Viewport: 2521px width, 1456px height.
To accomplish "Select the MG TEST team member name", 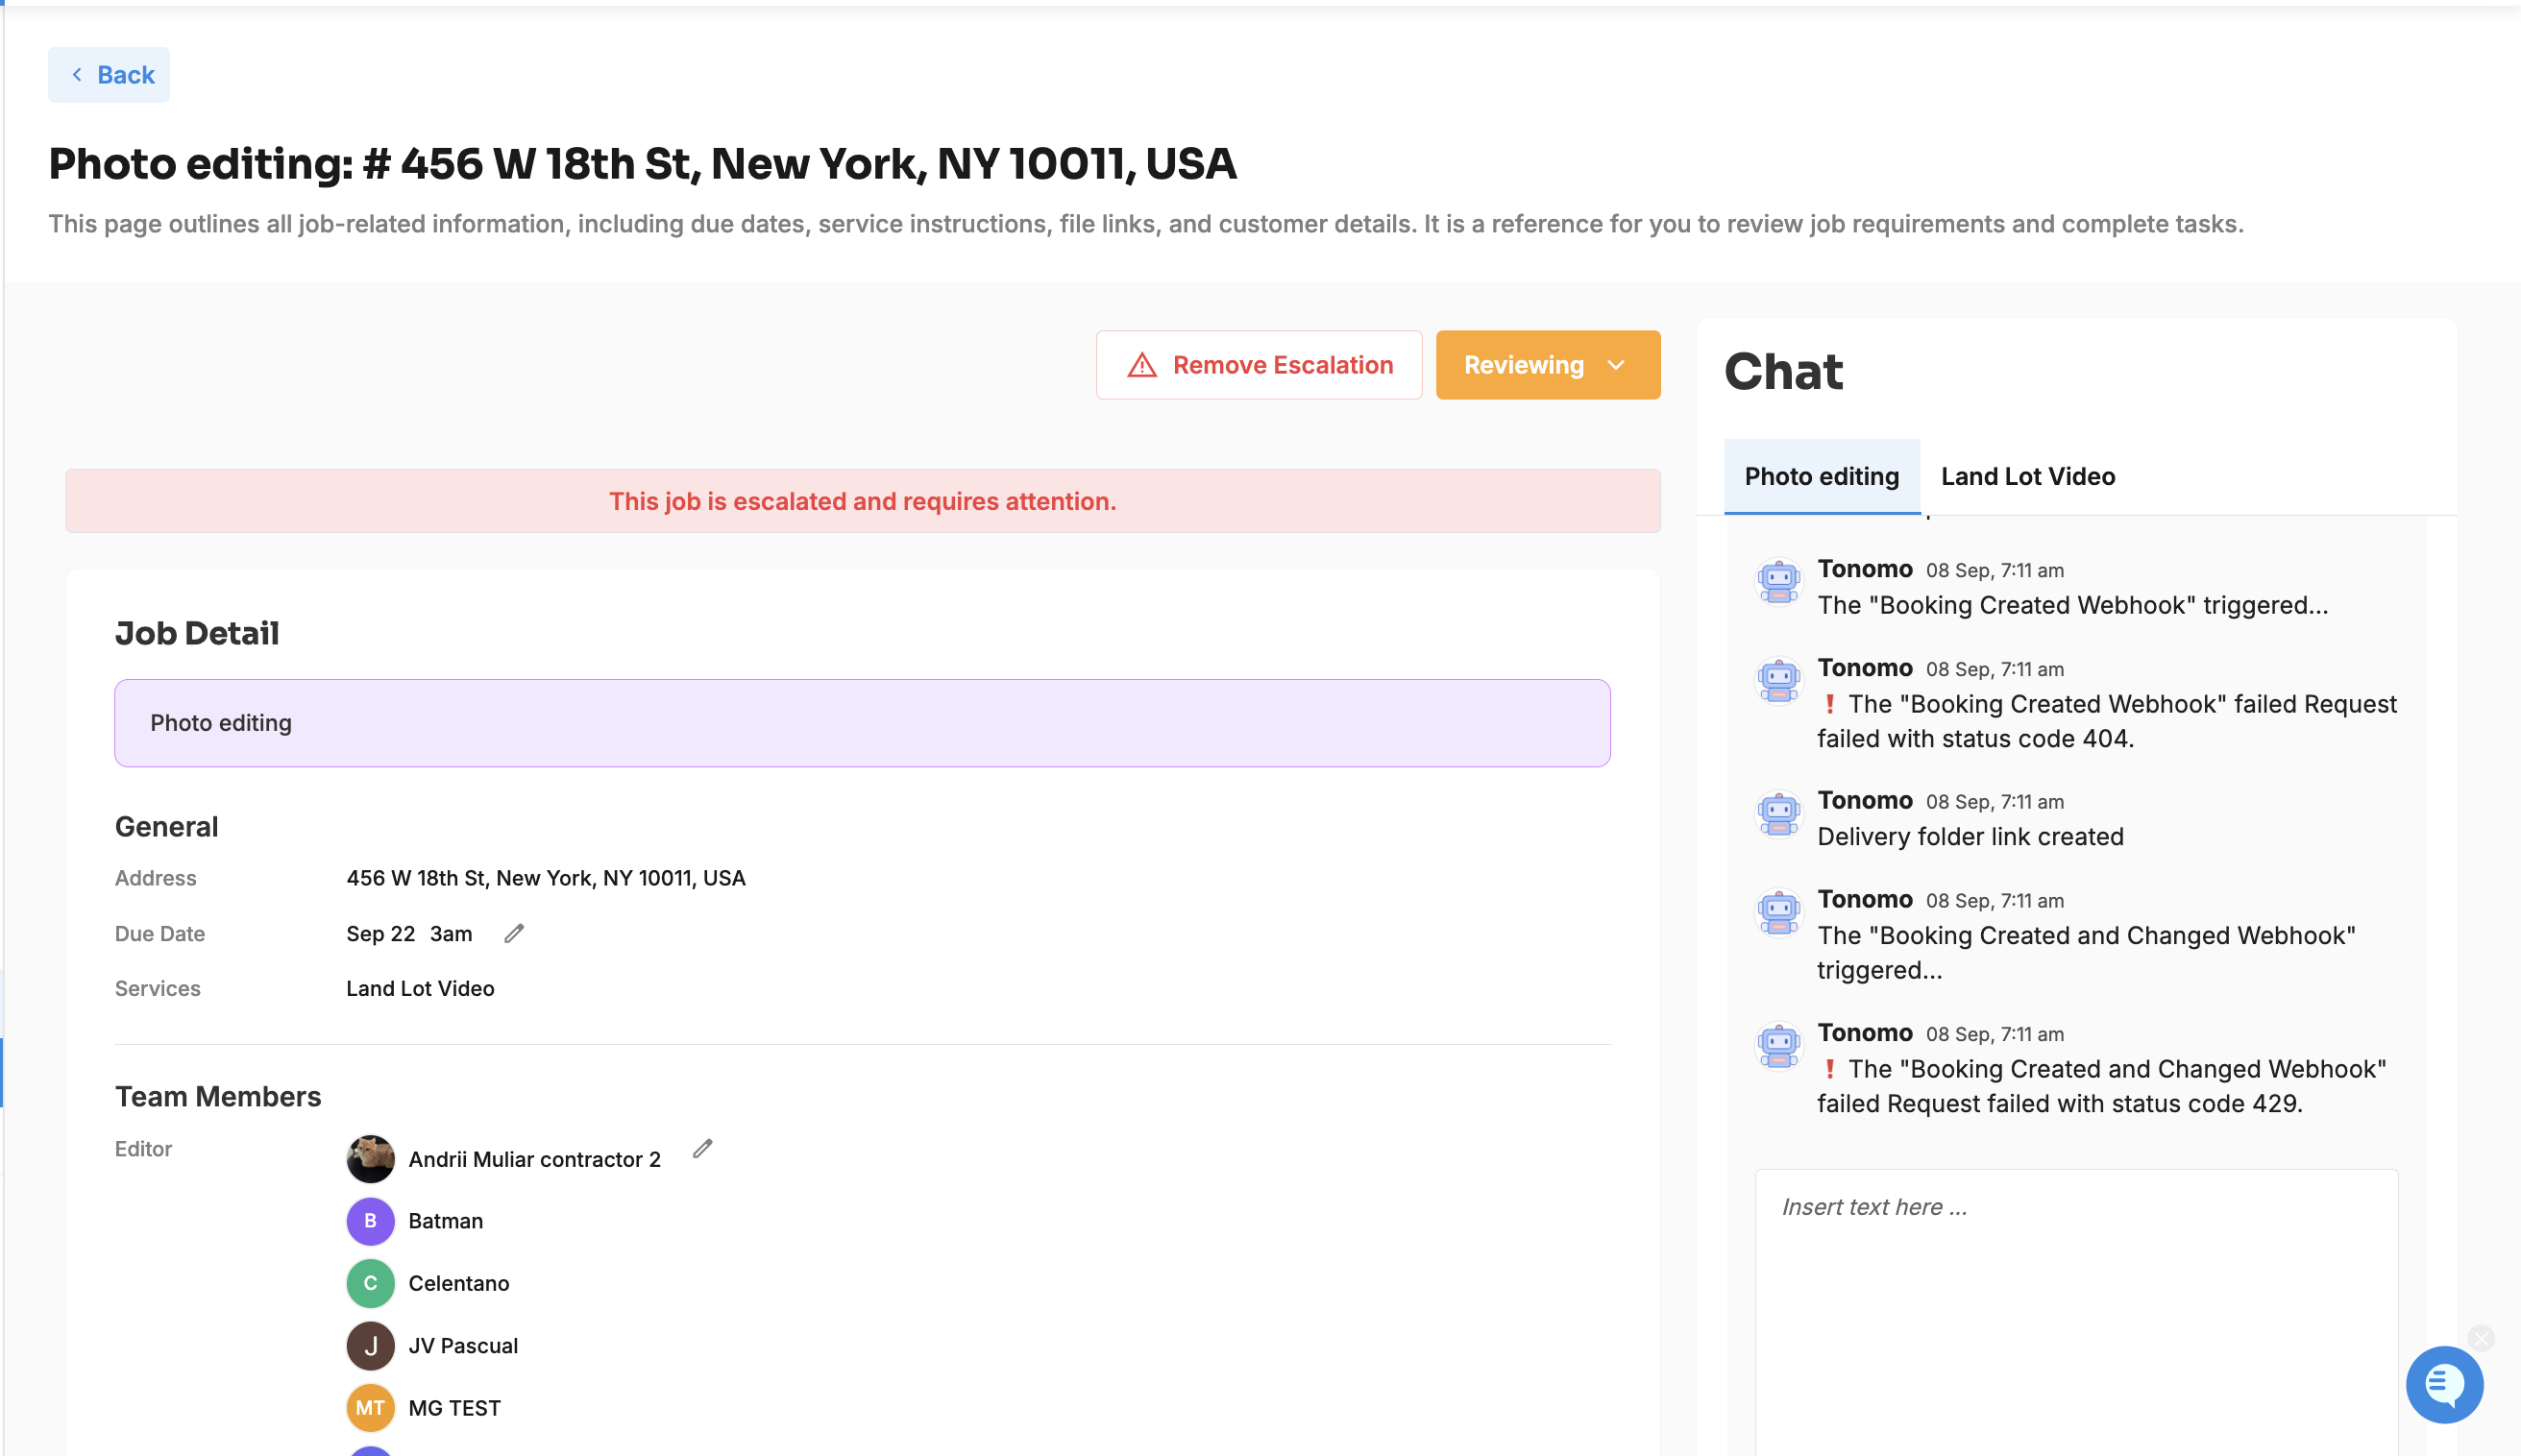I will (454, 1408).
